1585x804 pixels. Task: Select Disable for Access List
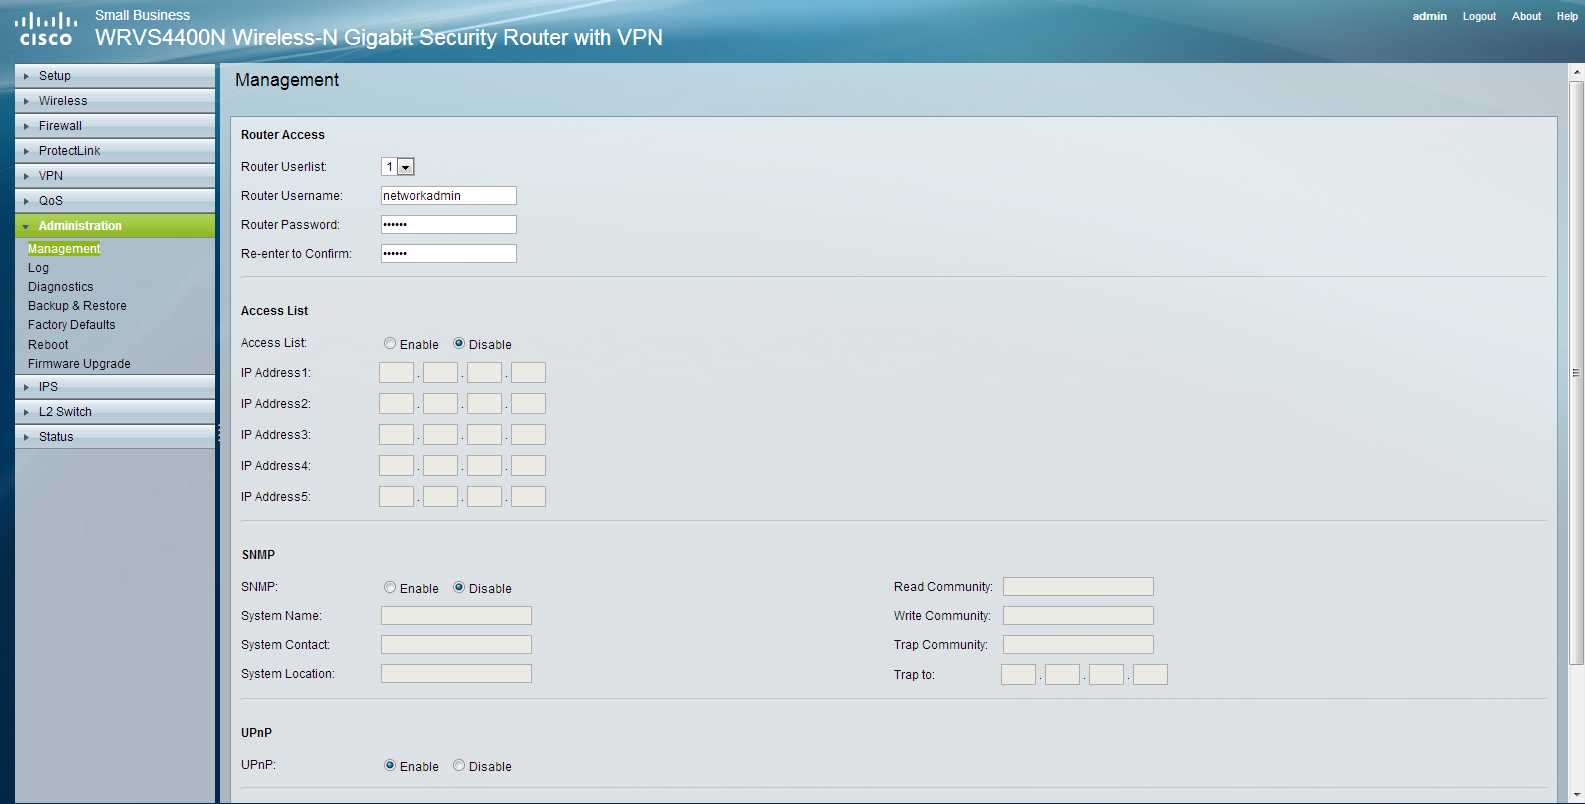pyautogui.click(x=459, y=344)
